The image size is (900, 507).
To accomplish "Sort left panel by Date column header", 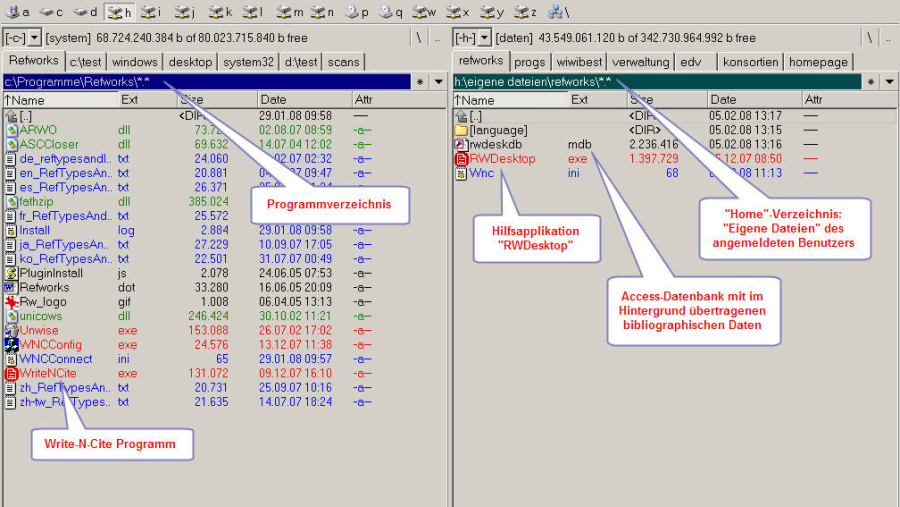I will coord(273,100).
